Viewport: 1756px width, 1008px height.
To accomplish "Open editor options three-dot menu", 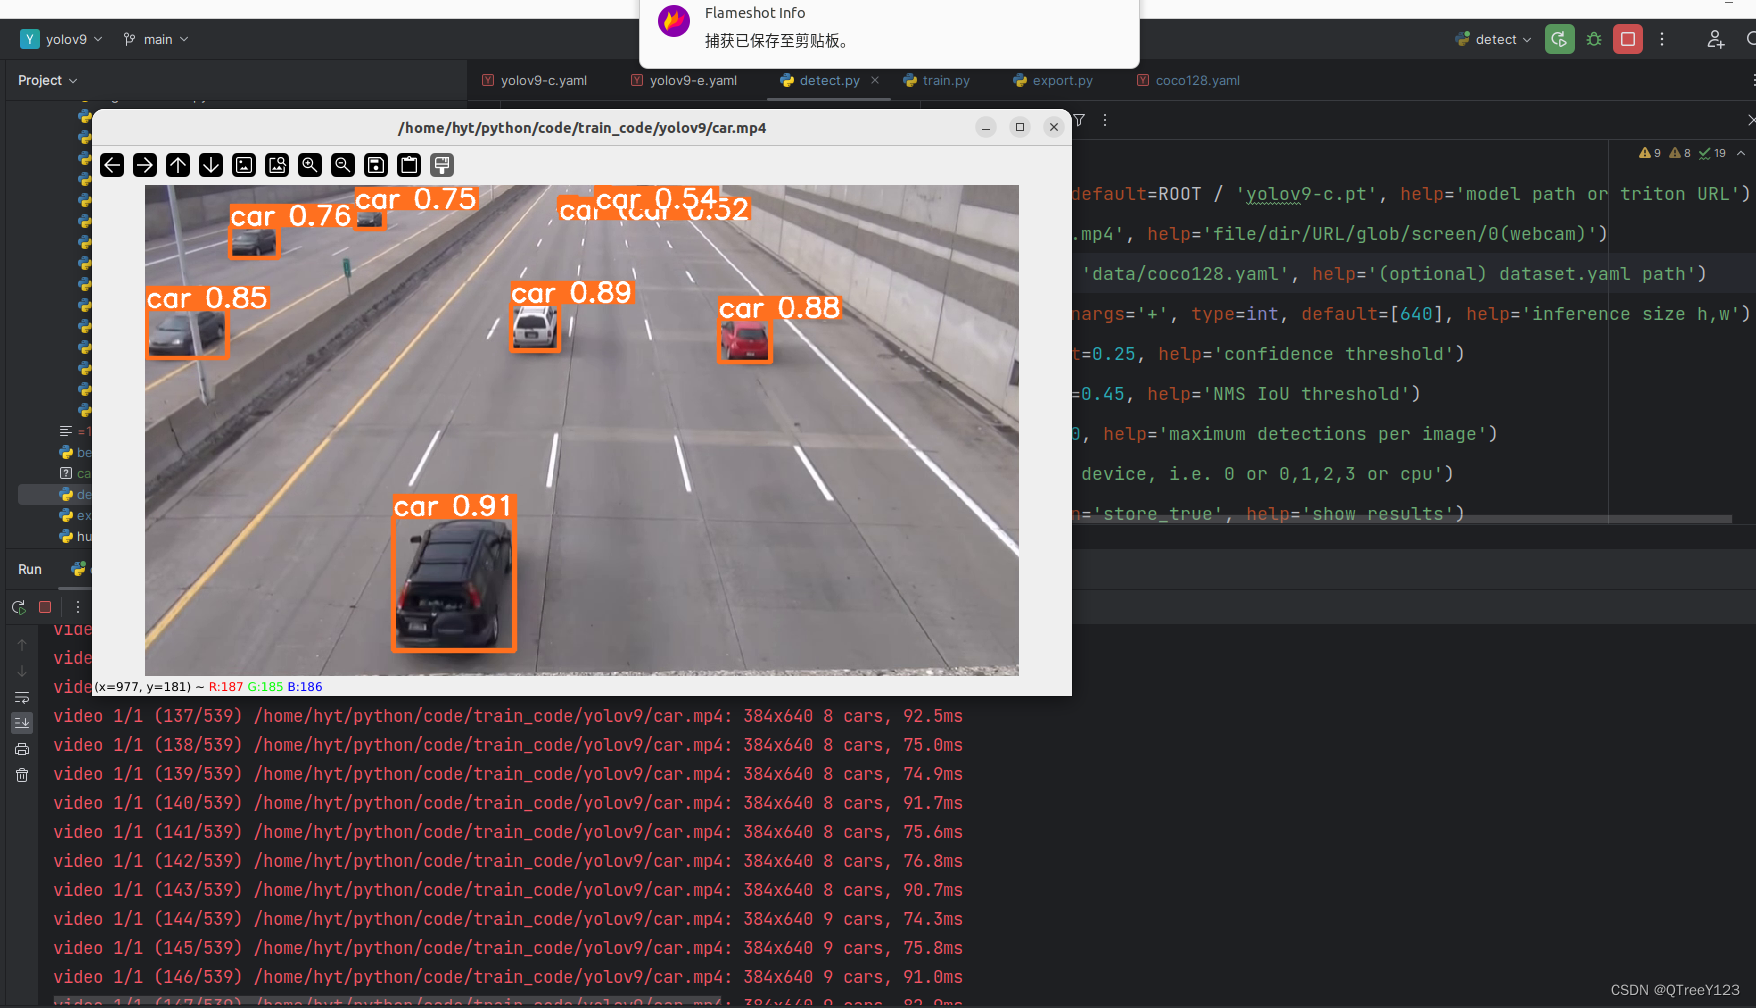I will [x=1105, y=120].
